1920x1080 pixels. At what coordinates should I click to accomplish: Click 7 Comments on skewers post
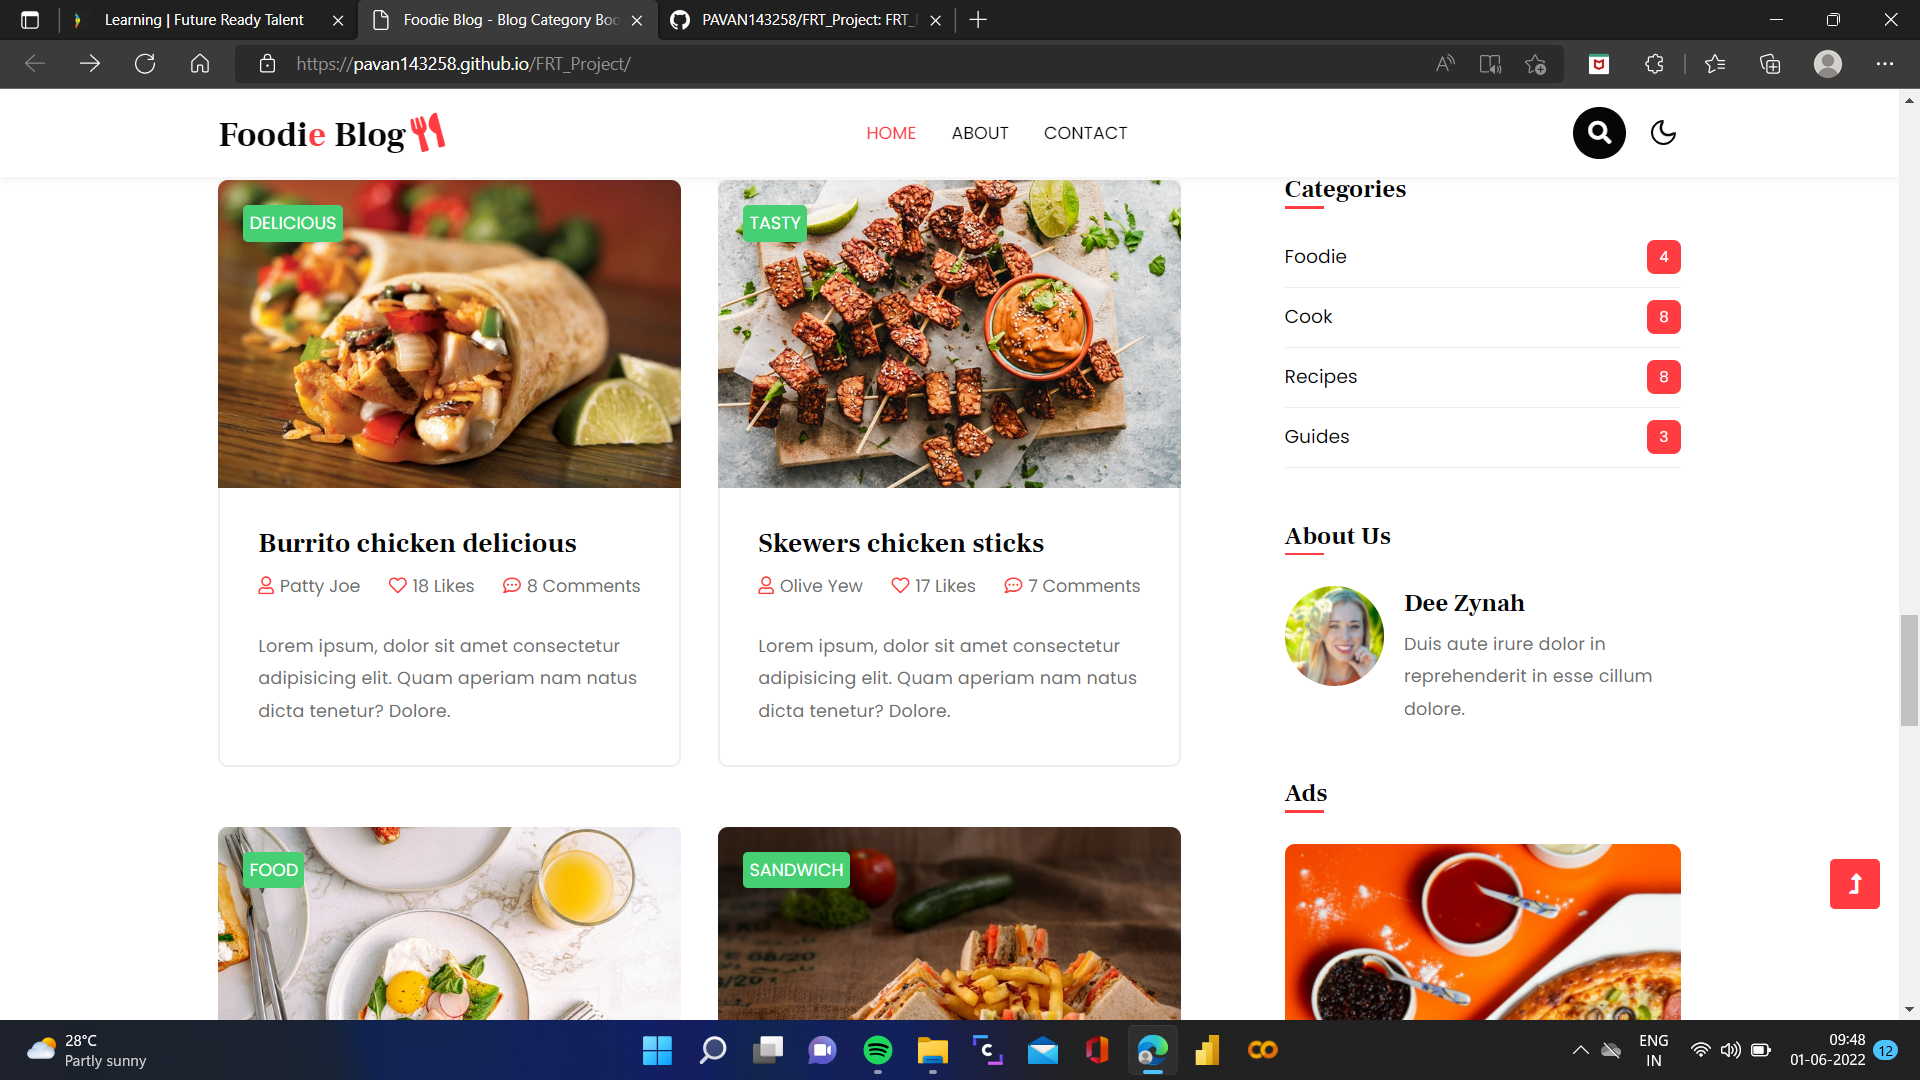pyautogui.click(x=1072, y=586)
